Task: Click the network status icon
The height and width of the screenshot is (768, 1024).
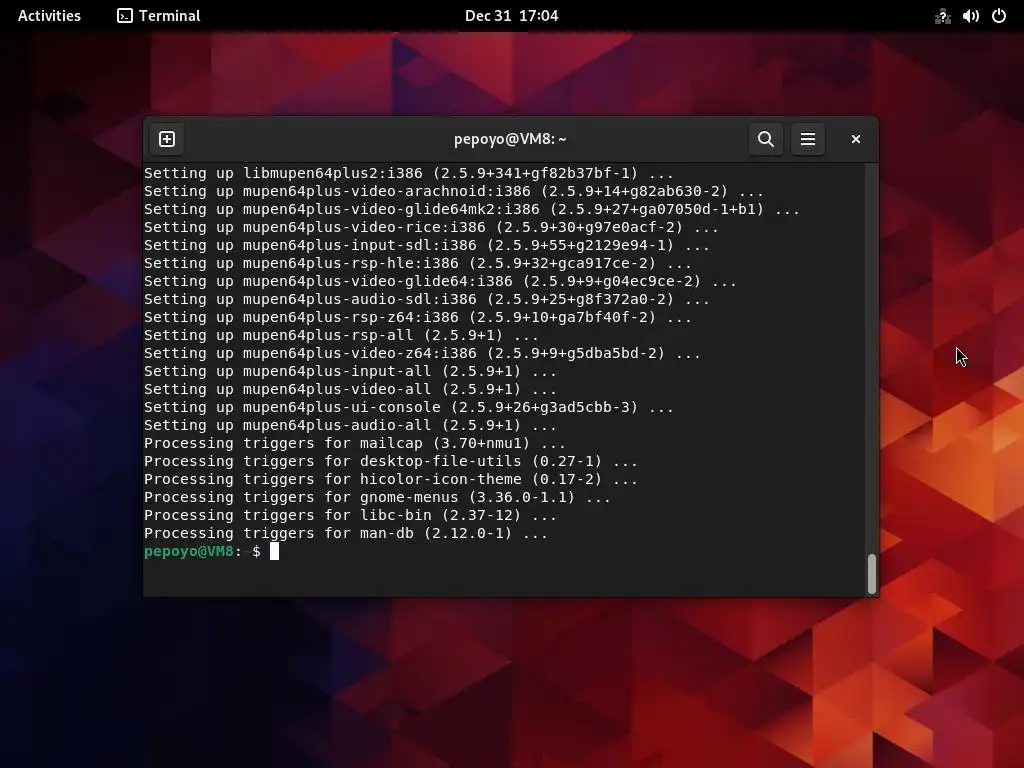Action: pyautogui.click(x=942, y=16)
